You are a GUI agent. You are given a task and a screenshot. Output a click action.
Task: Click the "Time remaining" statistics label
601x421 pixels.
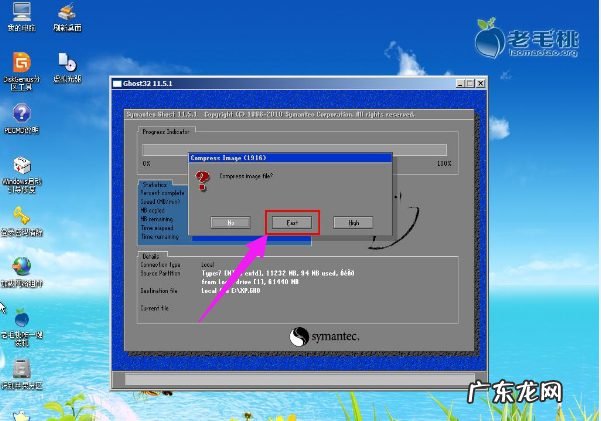coord(160,237)
